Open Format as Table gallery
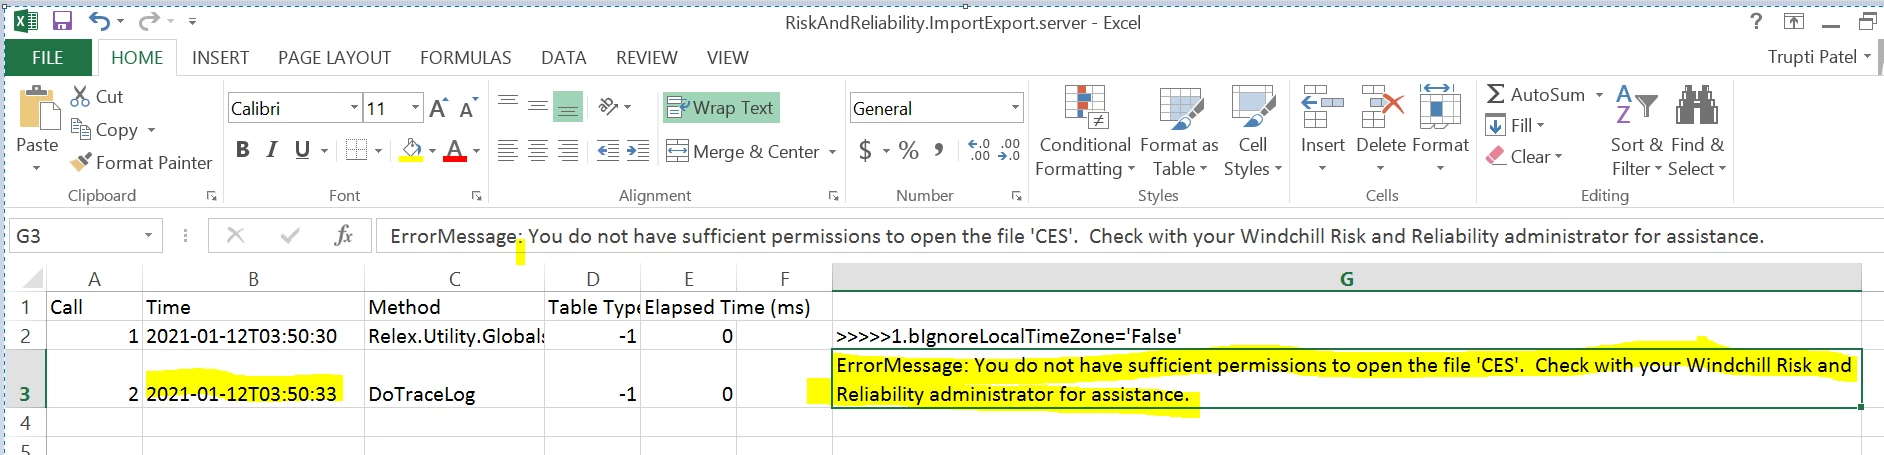The image size is (1884, 455). point(1180,132)
